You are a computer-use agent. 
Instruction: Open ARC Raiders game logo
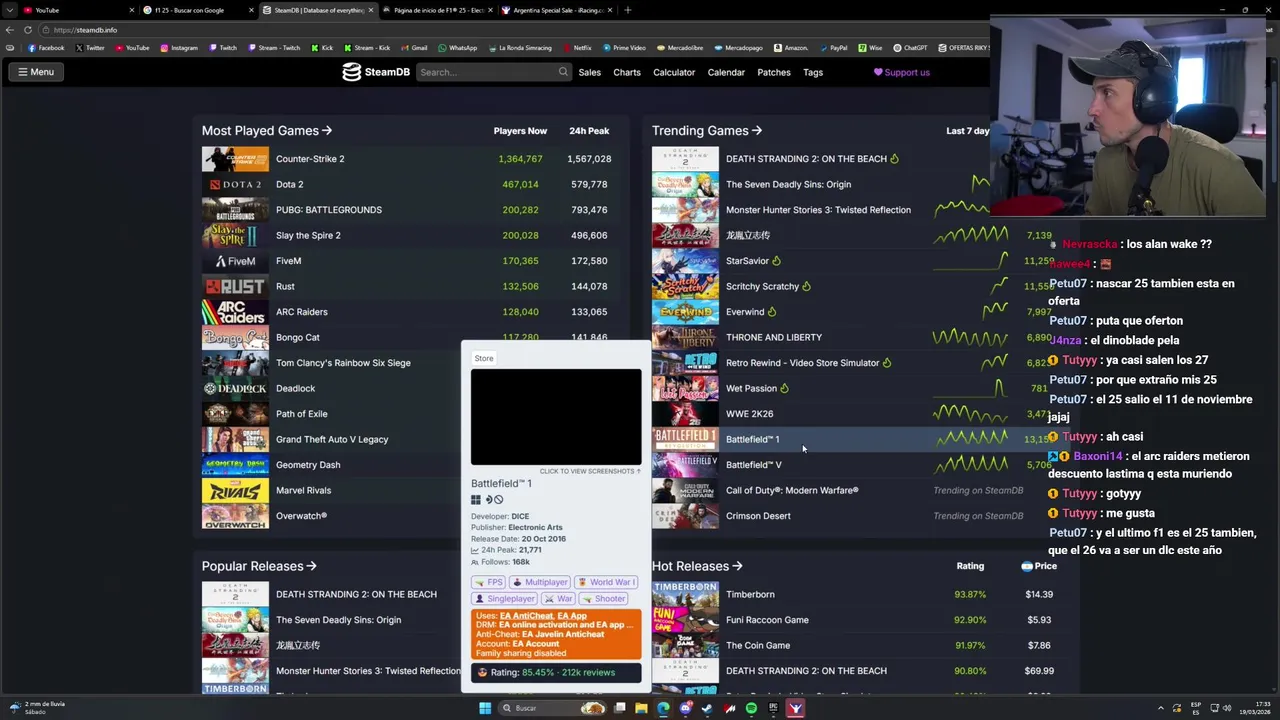(235, 312)
